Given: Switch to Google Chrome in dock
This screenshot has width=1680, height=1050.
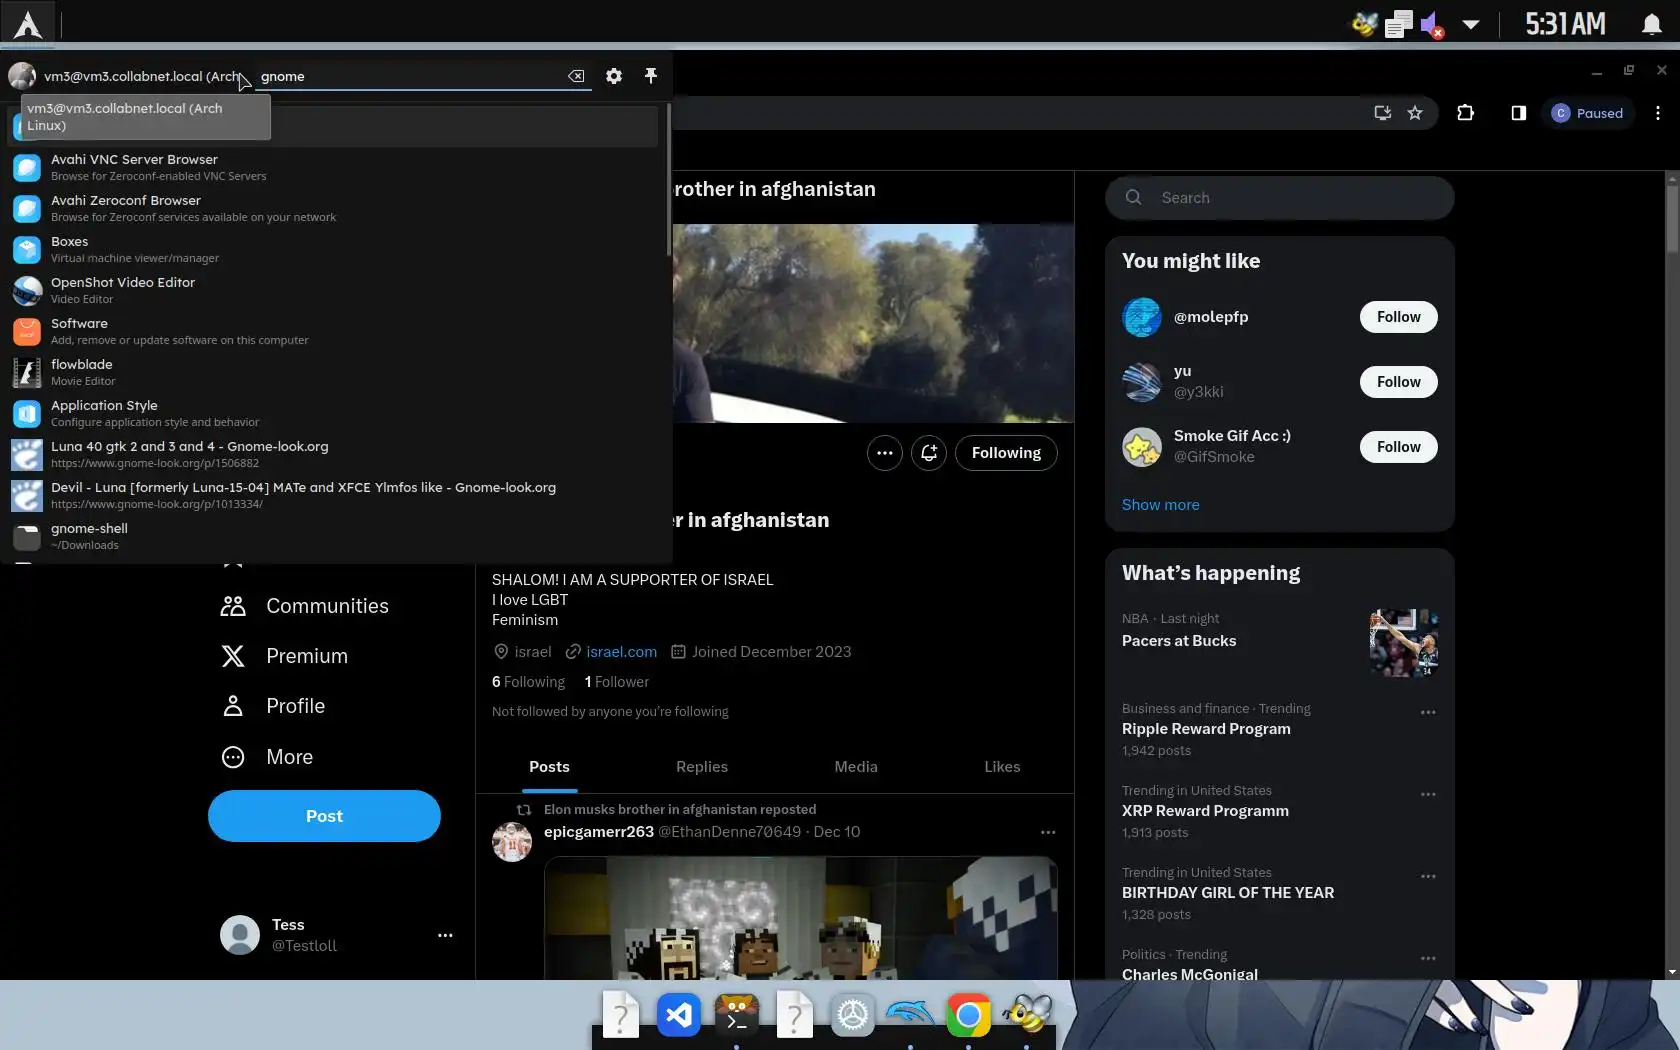Looking at the screenshot, I should coord(968,1016).
